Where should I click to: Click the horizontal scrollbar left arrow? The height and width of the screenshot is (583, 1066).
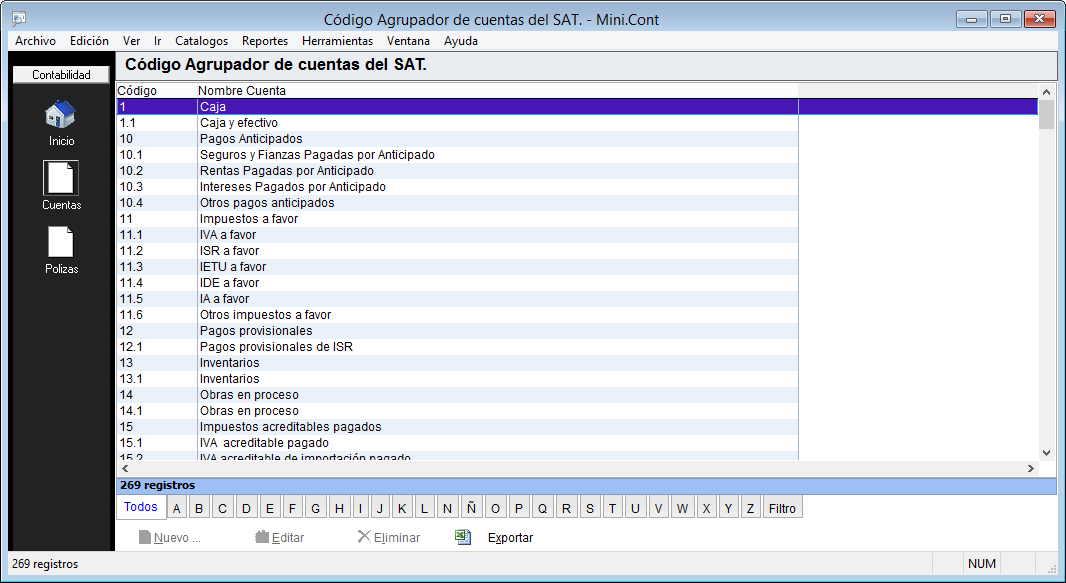(x=125, y=468)
